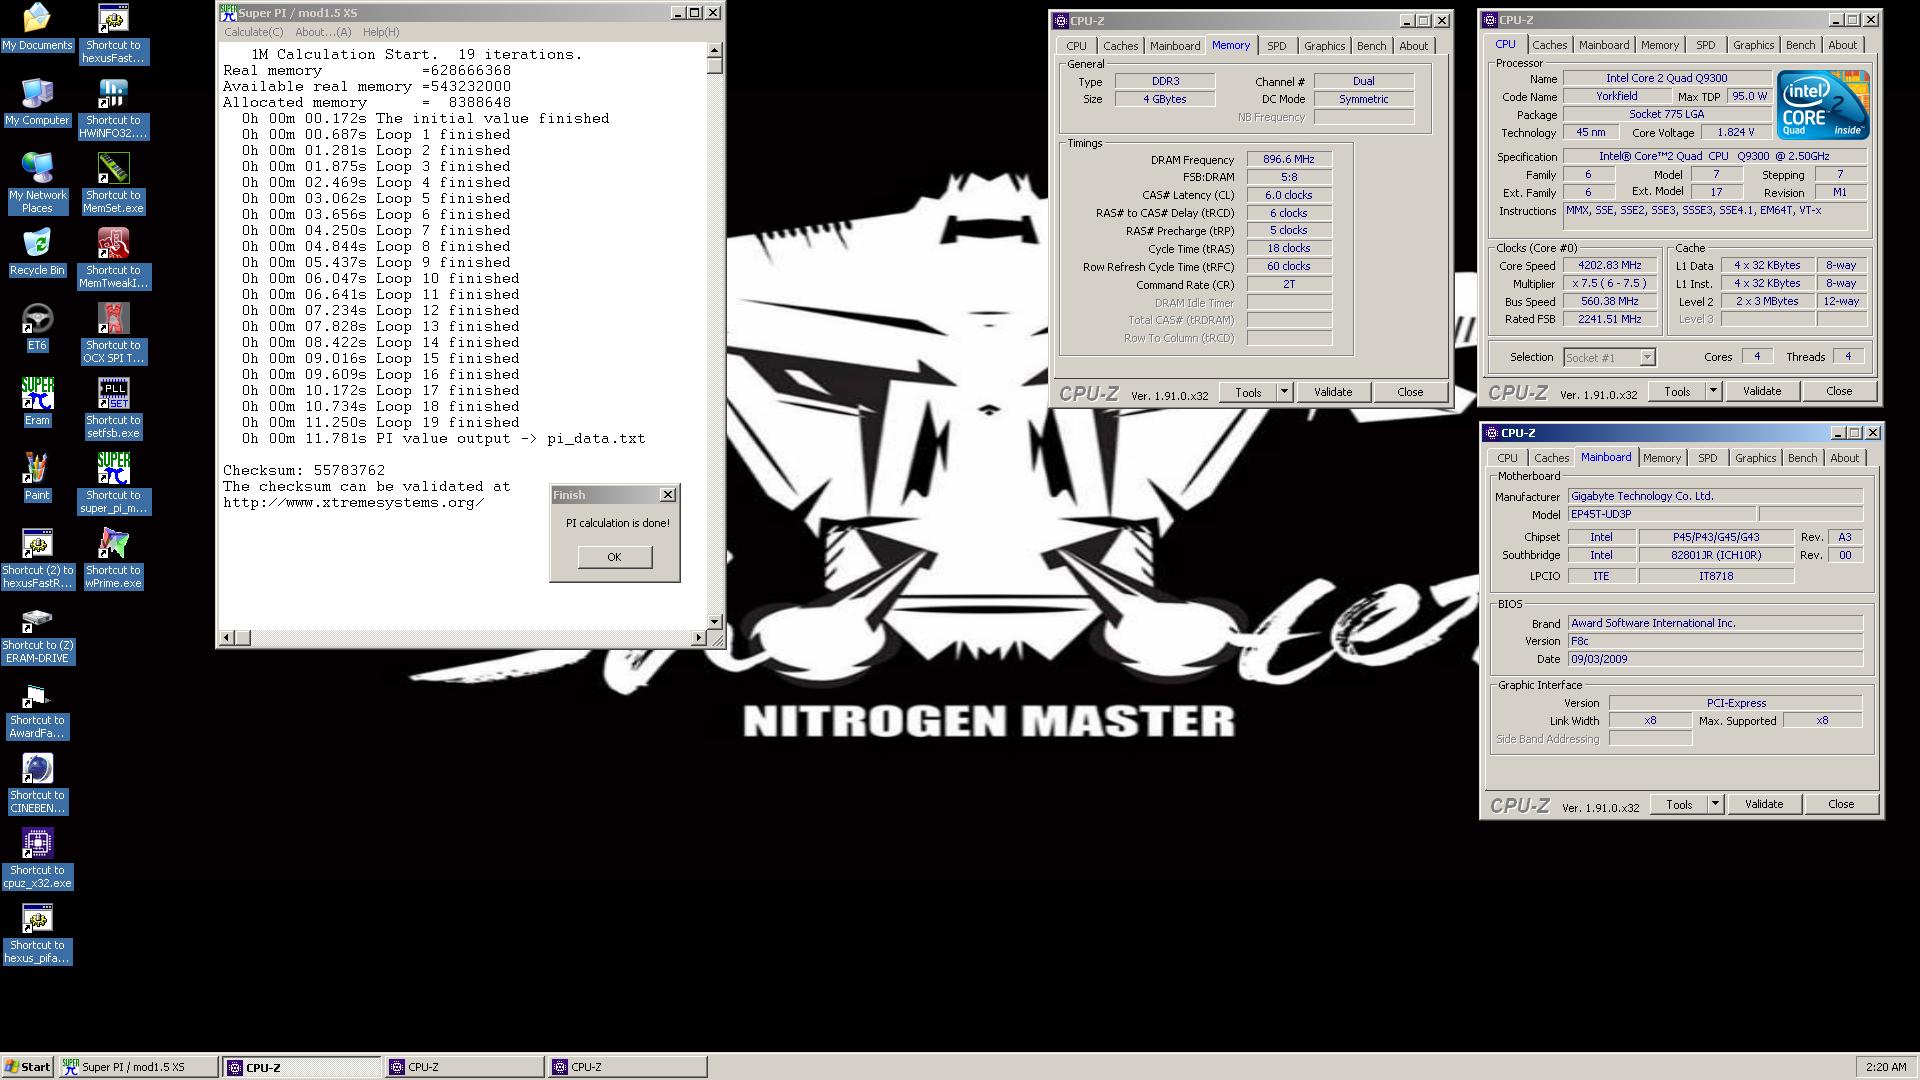This screenshot has width=1920, height=1080.
Task: Click Core Speed value 4202.83 MHz
Action: click(1610, 265)
